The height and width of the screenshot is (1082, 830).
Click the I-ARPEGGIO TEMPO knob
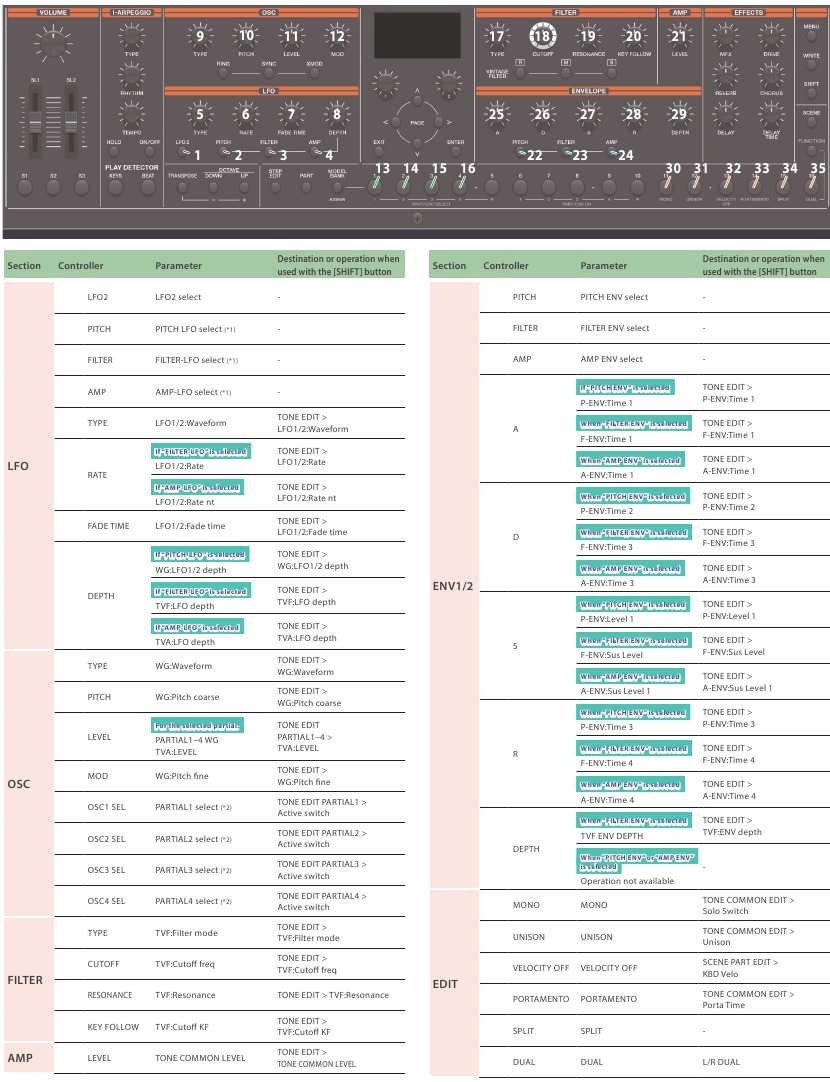pyautogui.click(x=131, y=114)
